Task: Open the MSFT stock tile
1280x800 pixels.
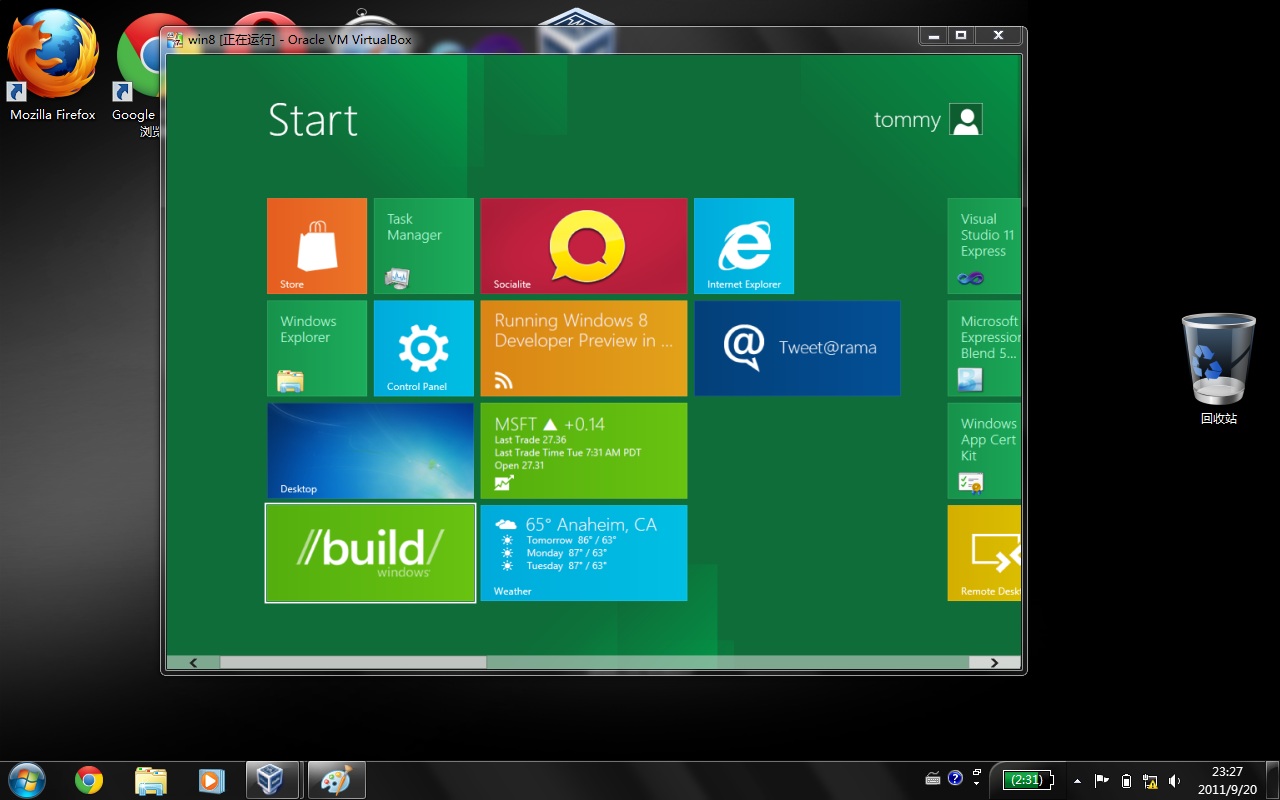Action: click(x=583, y=450)
